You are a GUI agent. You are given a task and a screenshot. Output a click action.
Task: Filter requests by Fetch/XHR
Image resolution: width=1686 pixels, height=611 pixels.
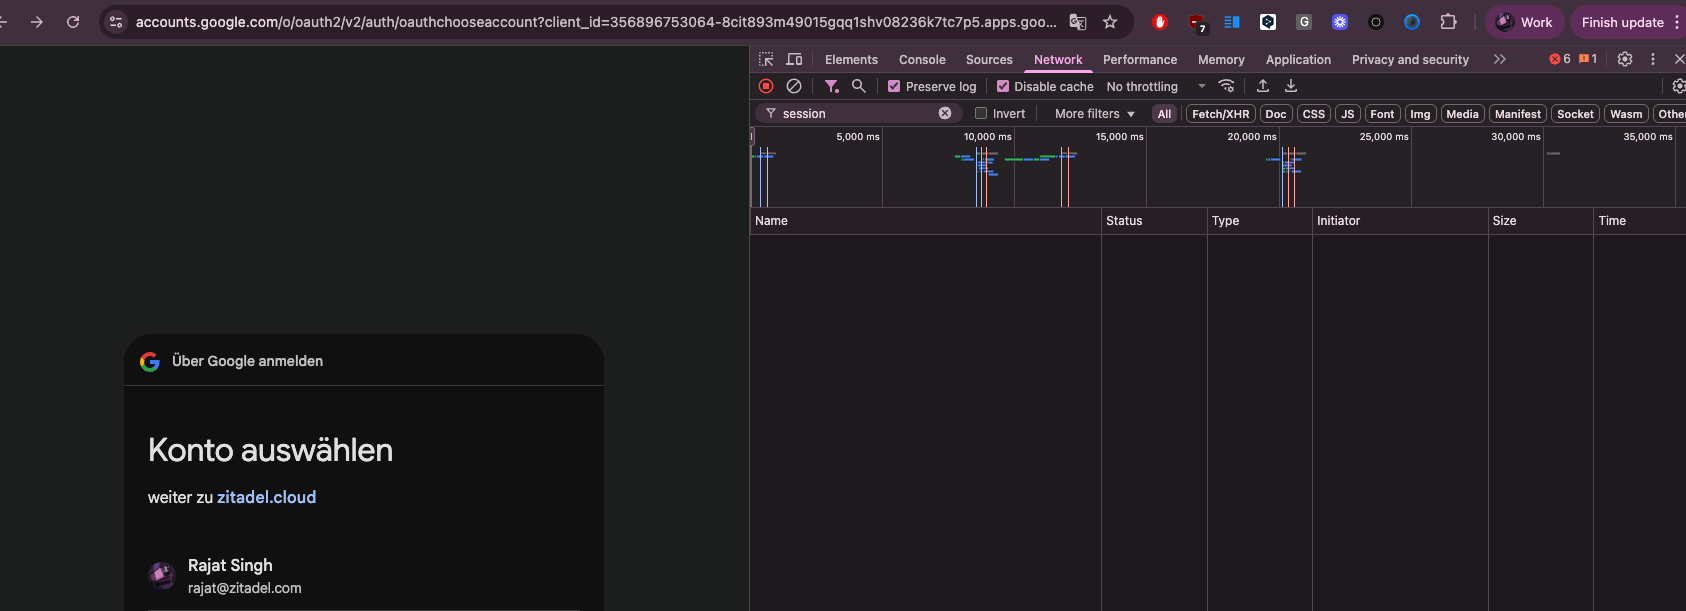[1220, 114]
